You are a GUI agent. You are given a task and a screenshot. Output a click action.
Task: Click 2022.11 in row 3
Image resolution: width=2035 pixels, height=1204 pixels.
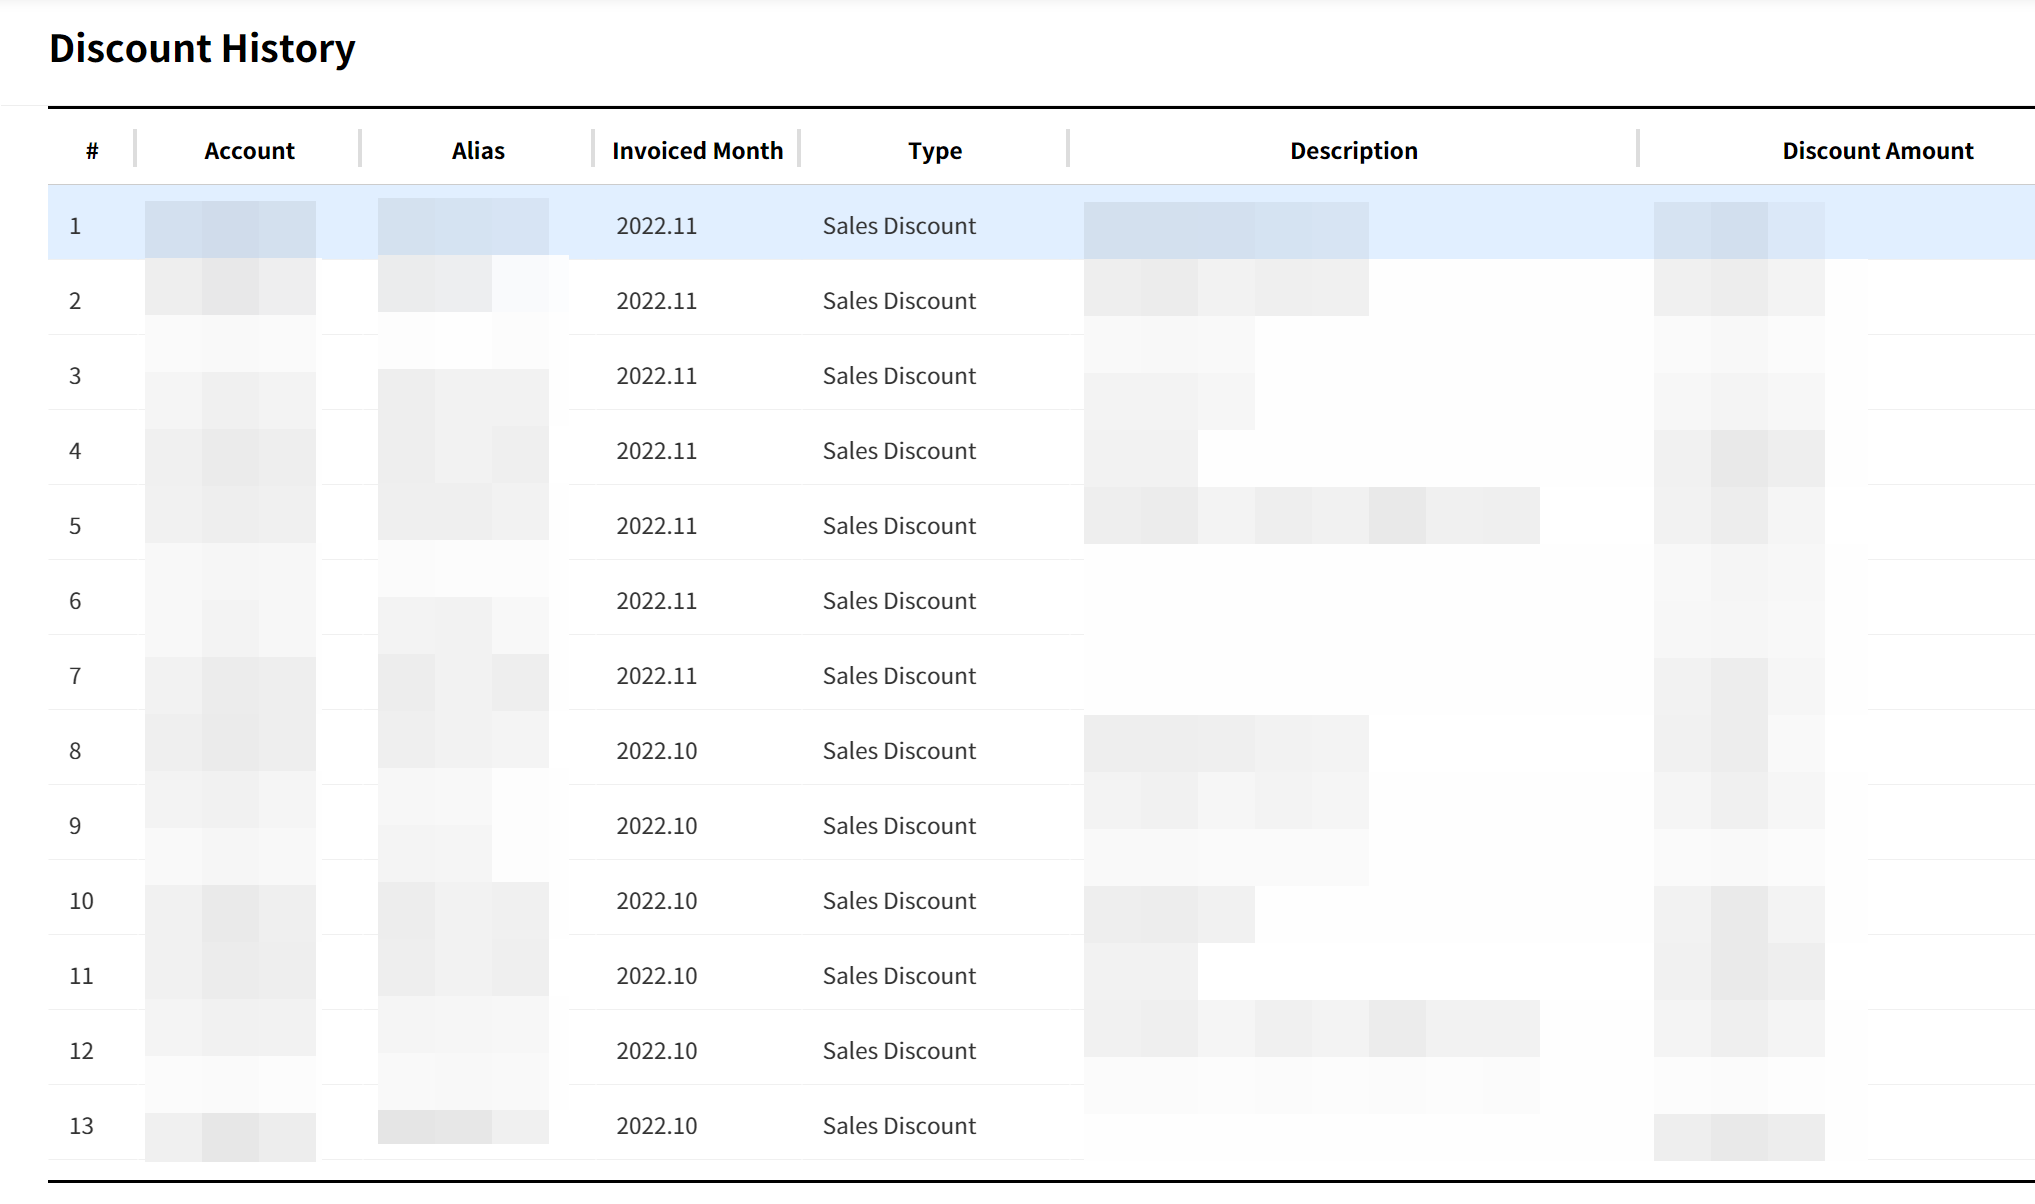[656, 376]
